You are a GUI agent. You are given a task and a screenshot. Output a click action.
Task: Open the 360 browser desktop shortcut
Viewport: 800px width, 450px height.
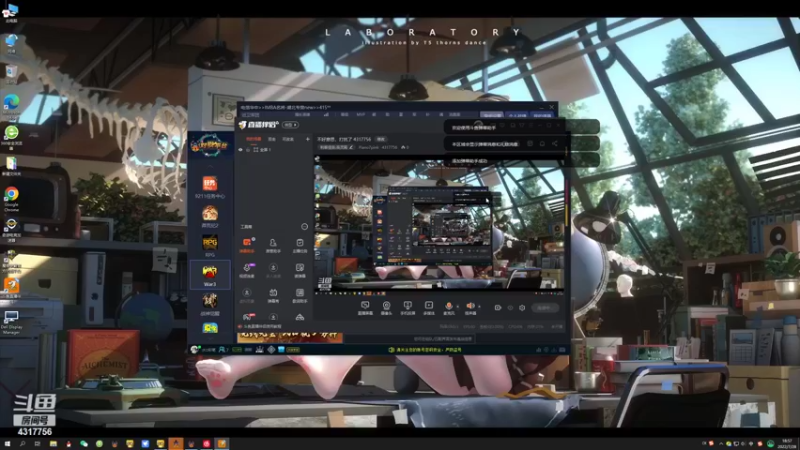pyautogui.click(x=11, y=137)
